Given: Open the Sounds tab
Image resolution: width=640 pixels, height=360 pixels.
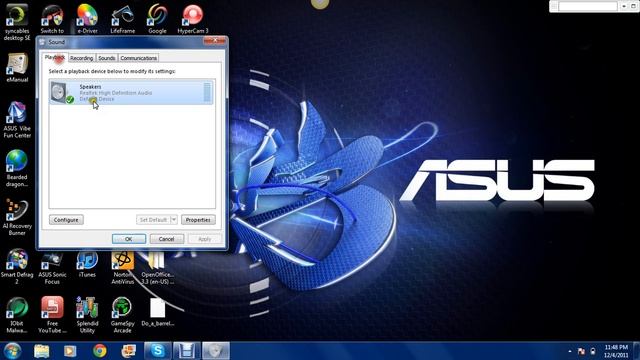Looking at the screenshot, I should coord(107,58).
